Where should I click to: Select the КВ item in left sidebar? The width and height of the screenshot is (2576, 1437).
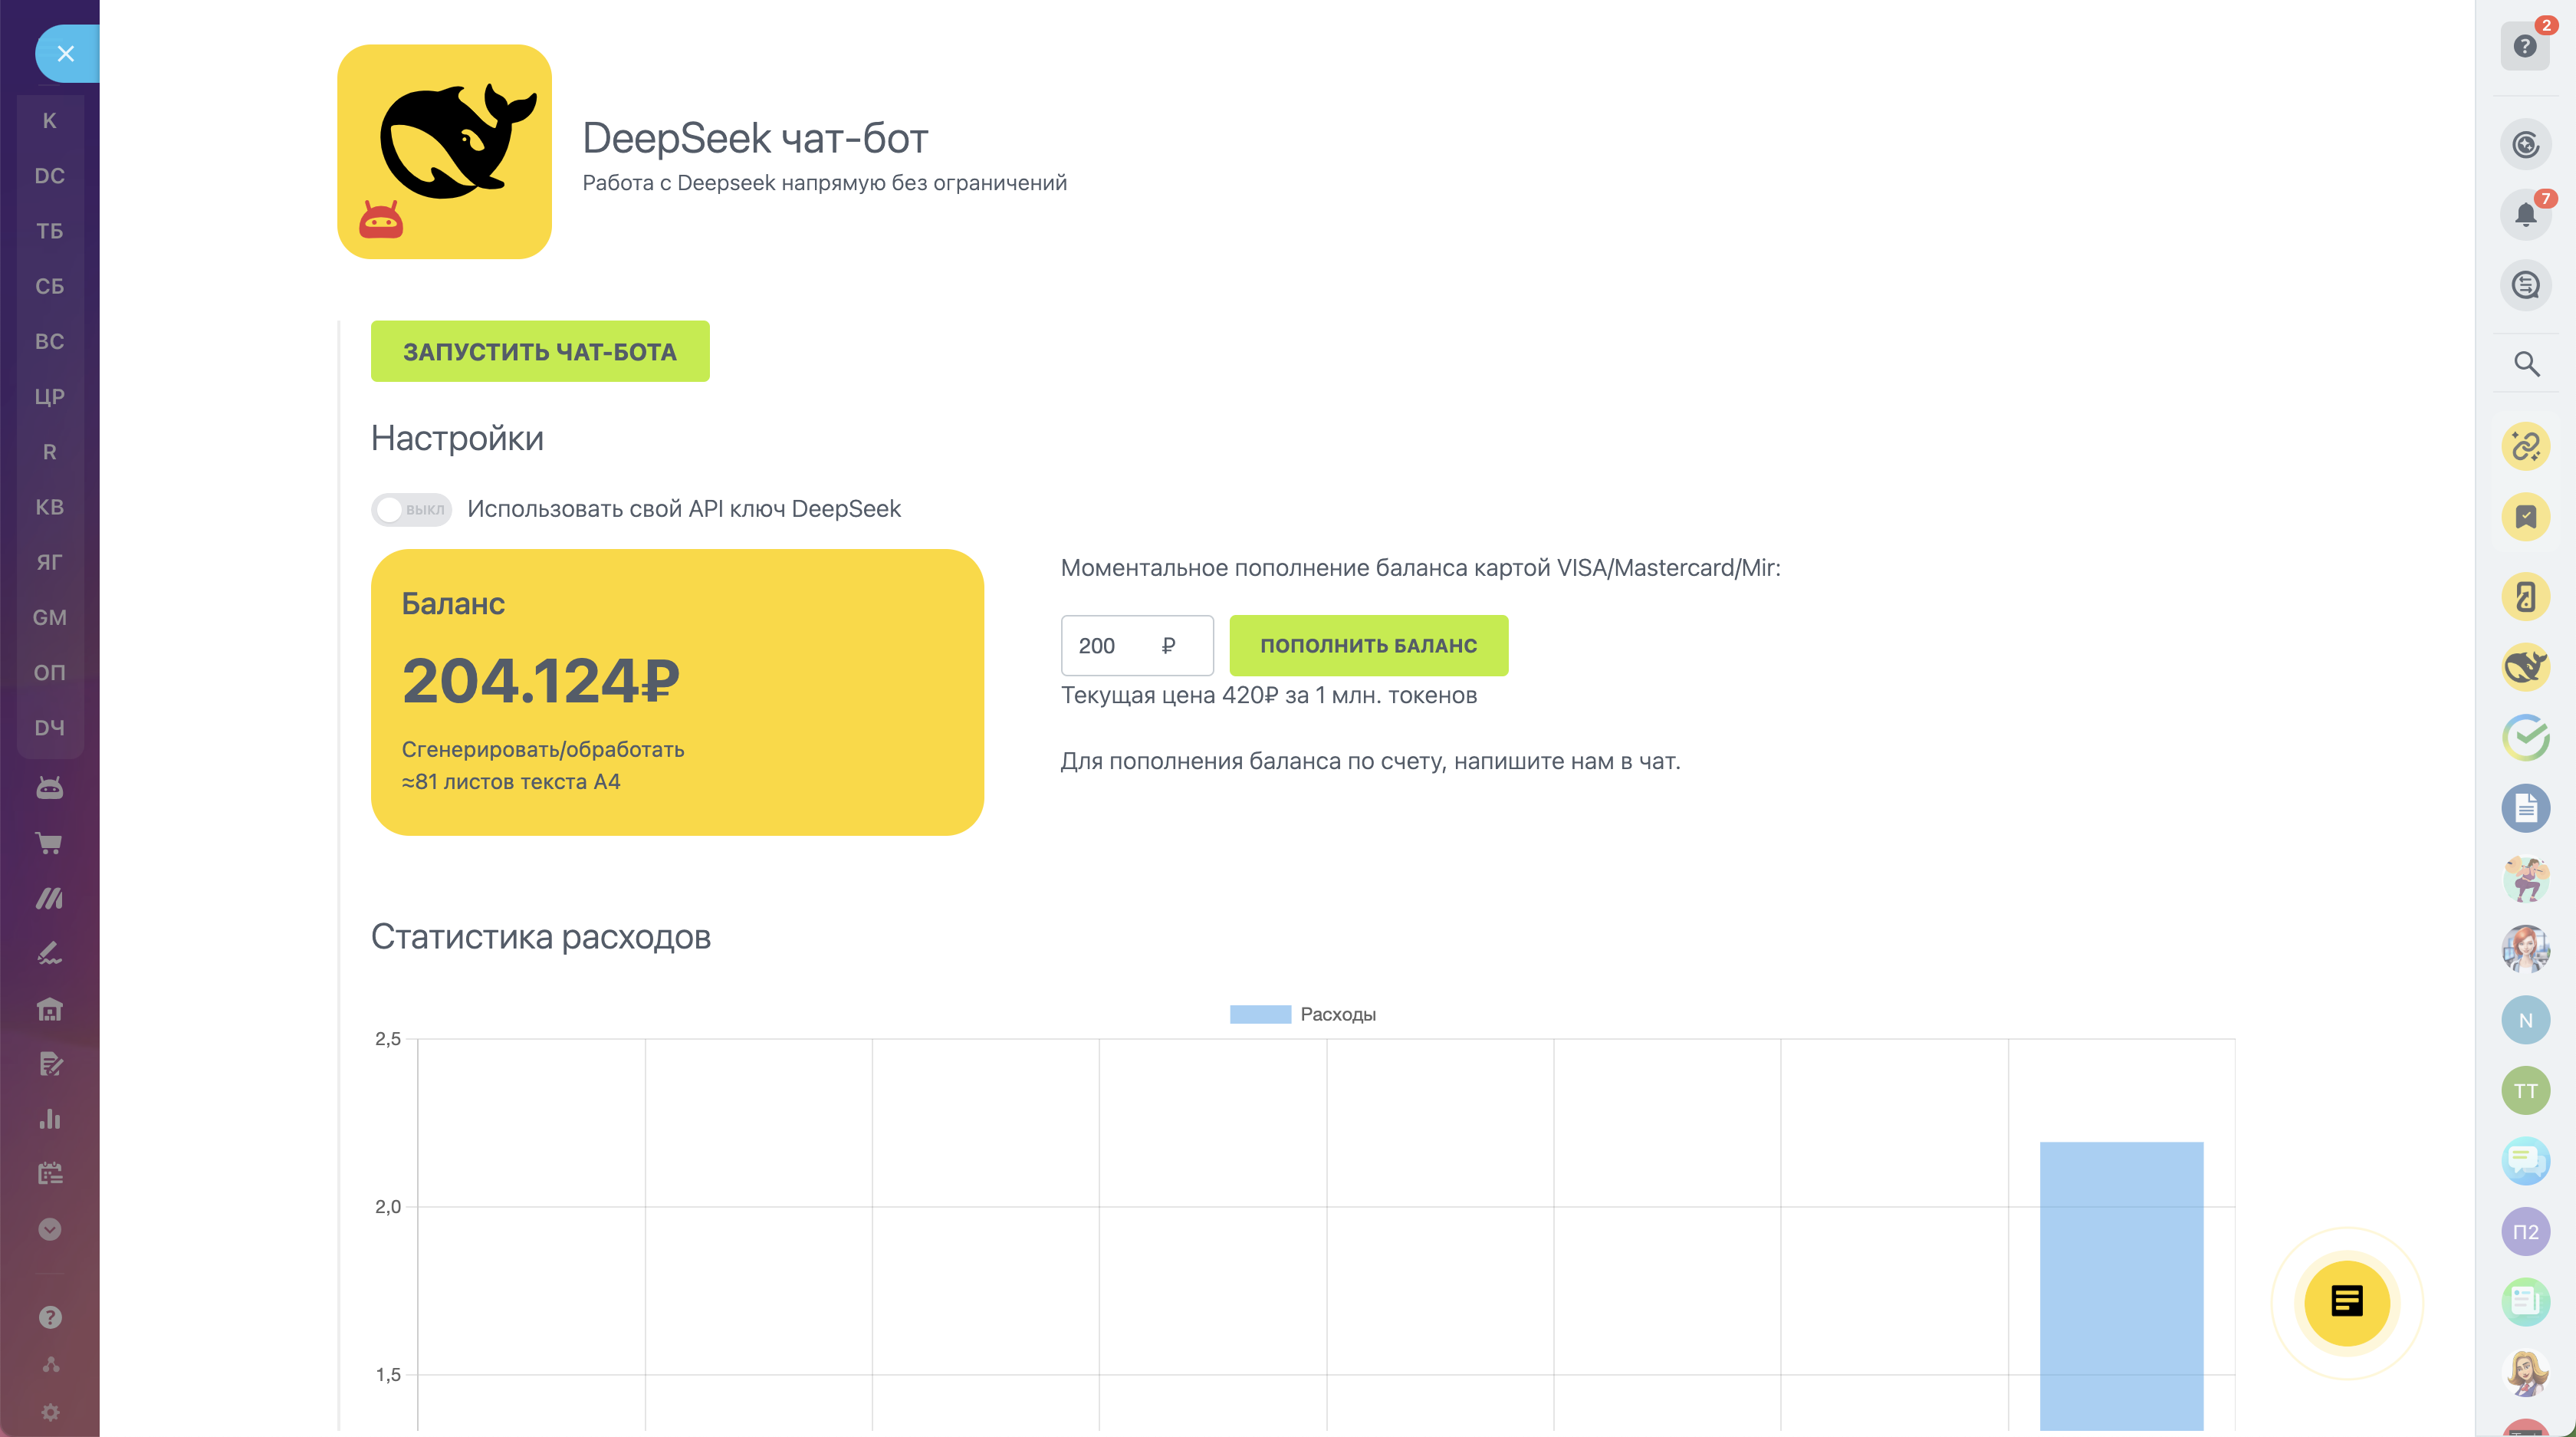(x=49, y=507)
